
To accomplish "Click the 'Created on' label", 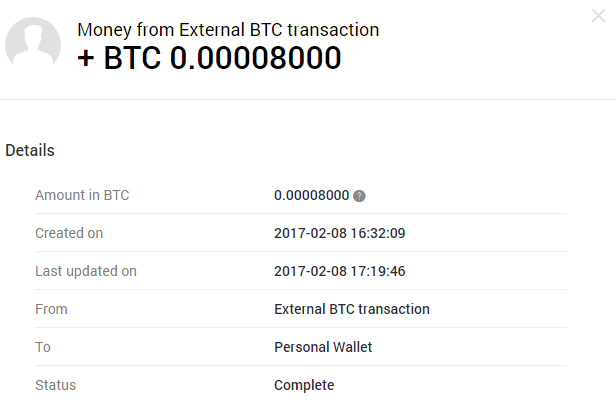I will point(69,233).
